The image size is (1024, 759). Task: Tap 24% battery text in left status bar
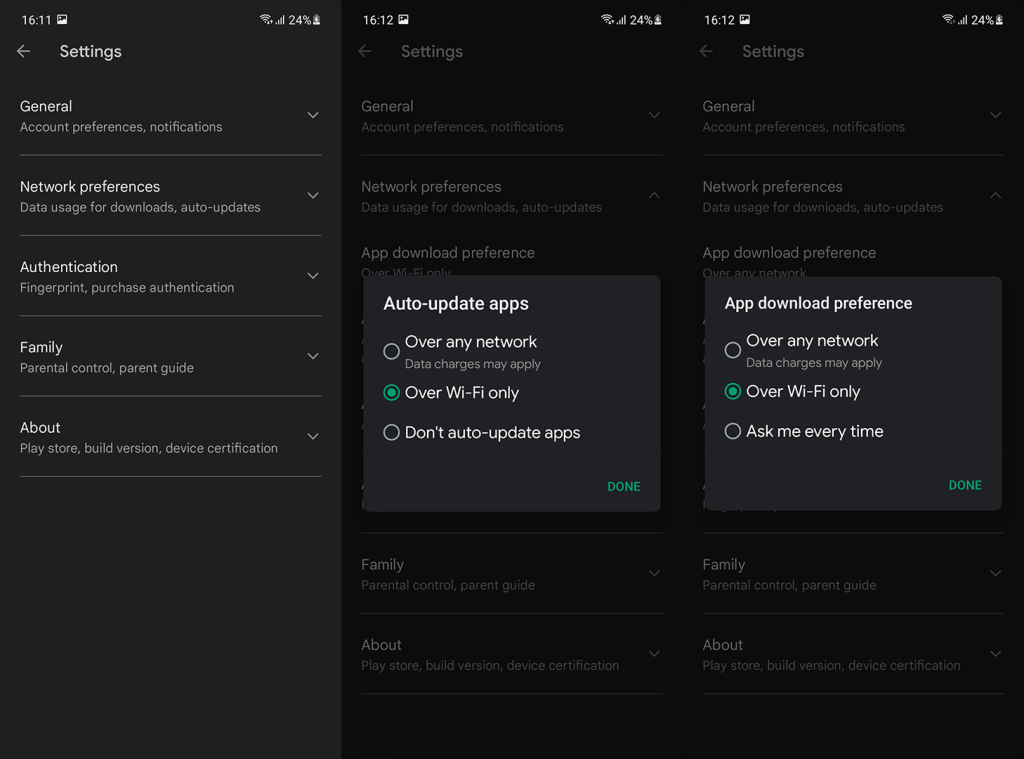coord(300,20)
